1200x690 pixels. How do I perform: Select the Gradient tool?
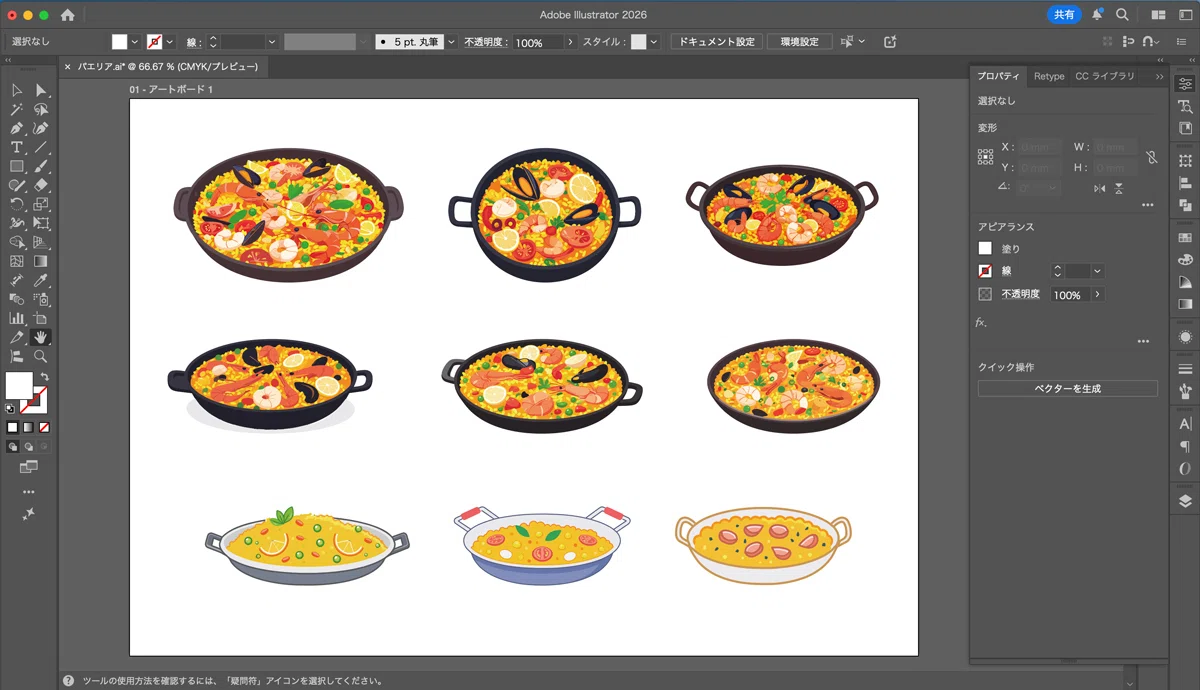click(x=41, y=261)
